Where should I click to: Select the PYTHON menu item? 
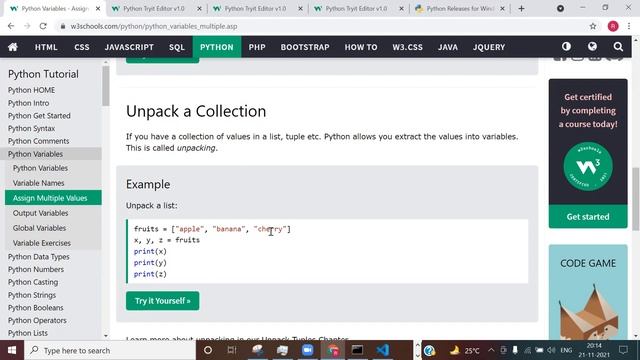(x=217, y=47)
